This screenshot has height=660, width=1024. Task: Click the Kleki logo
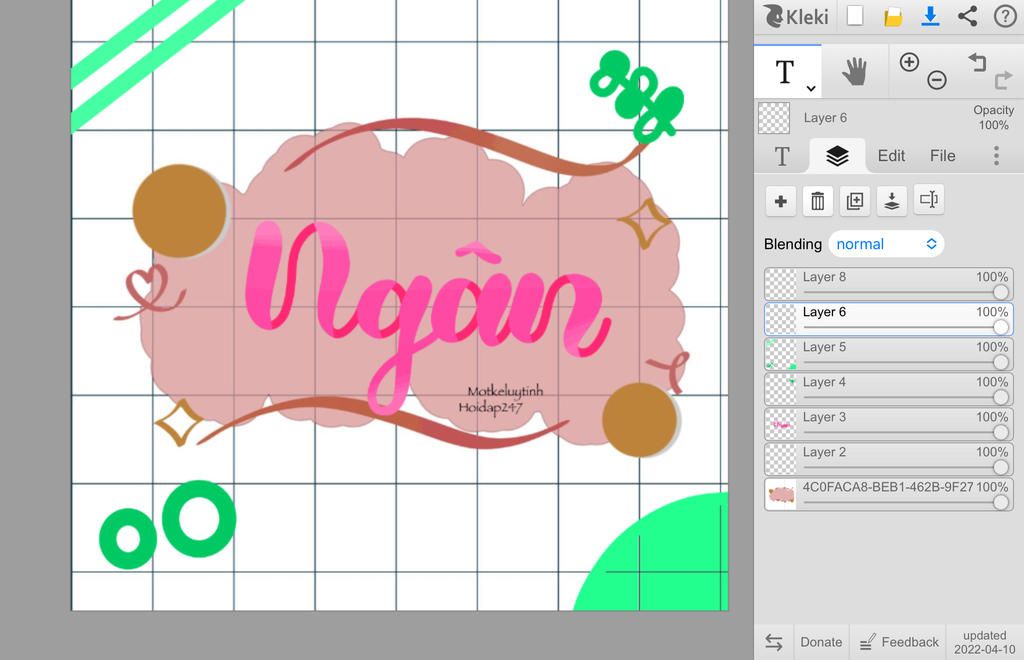(796, 16)
